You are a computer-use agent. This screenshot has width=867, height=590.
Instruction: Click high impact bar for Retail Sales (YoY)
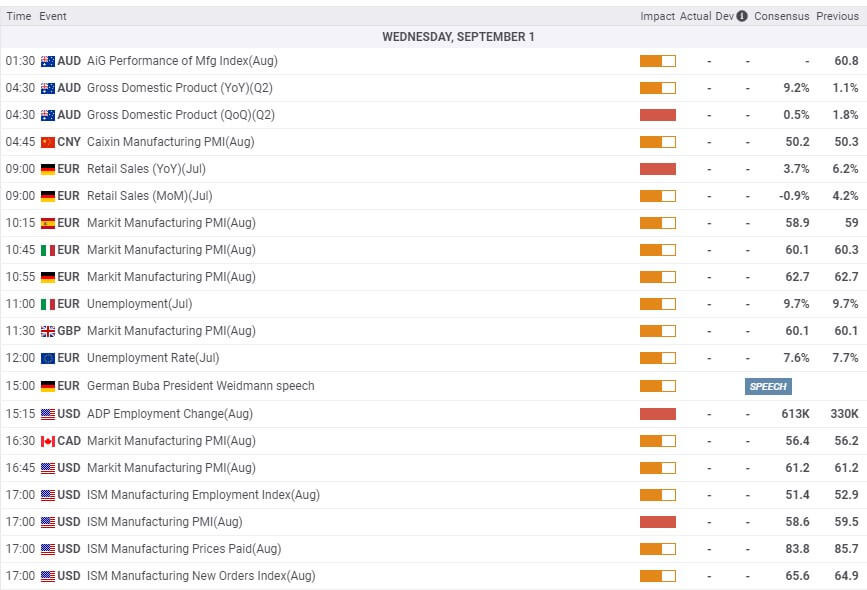tap(658, 169)
